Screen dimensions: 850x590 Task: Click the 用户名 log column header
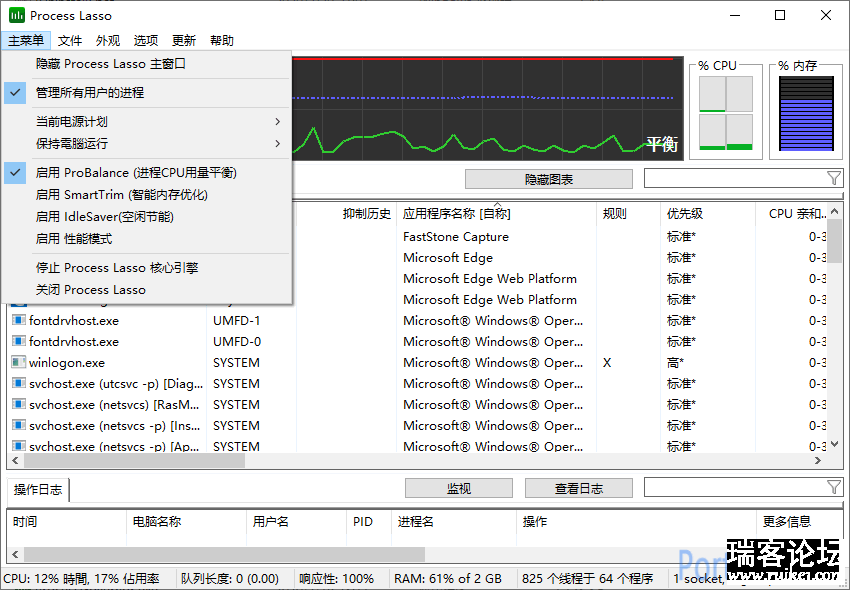(x=296, y=522)
